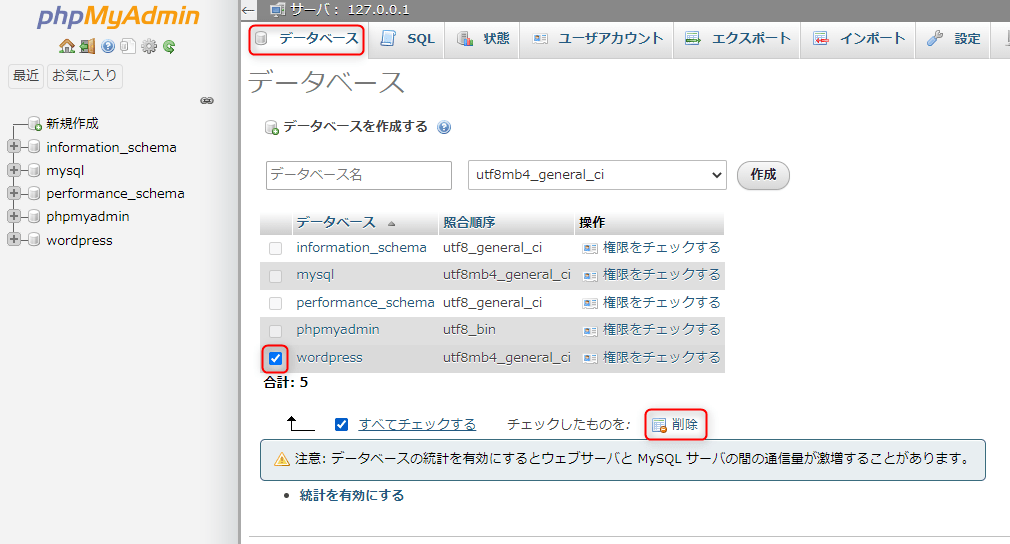The height and width of the screenshot is (544, 1010).
Task: Click the wordpress database link in table
Action: coord(329,358)
